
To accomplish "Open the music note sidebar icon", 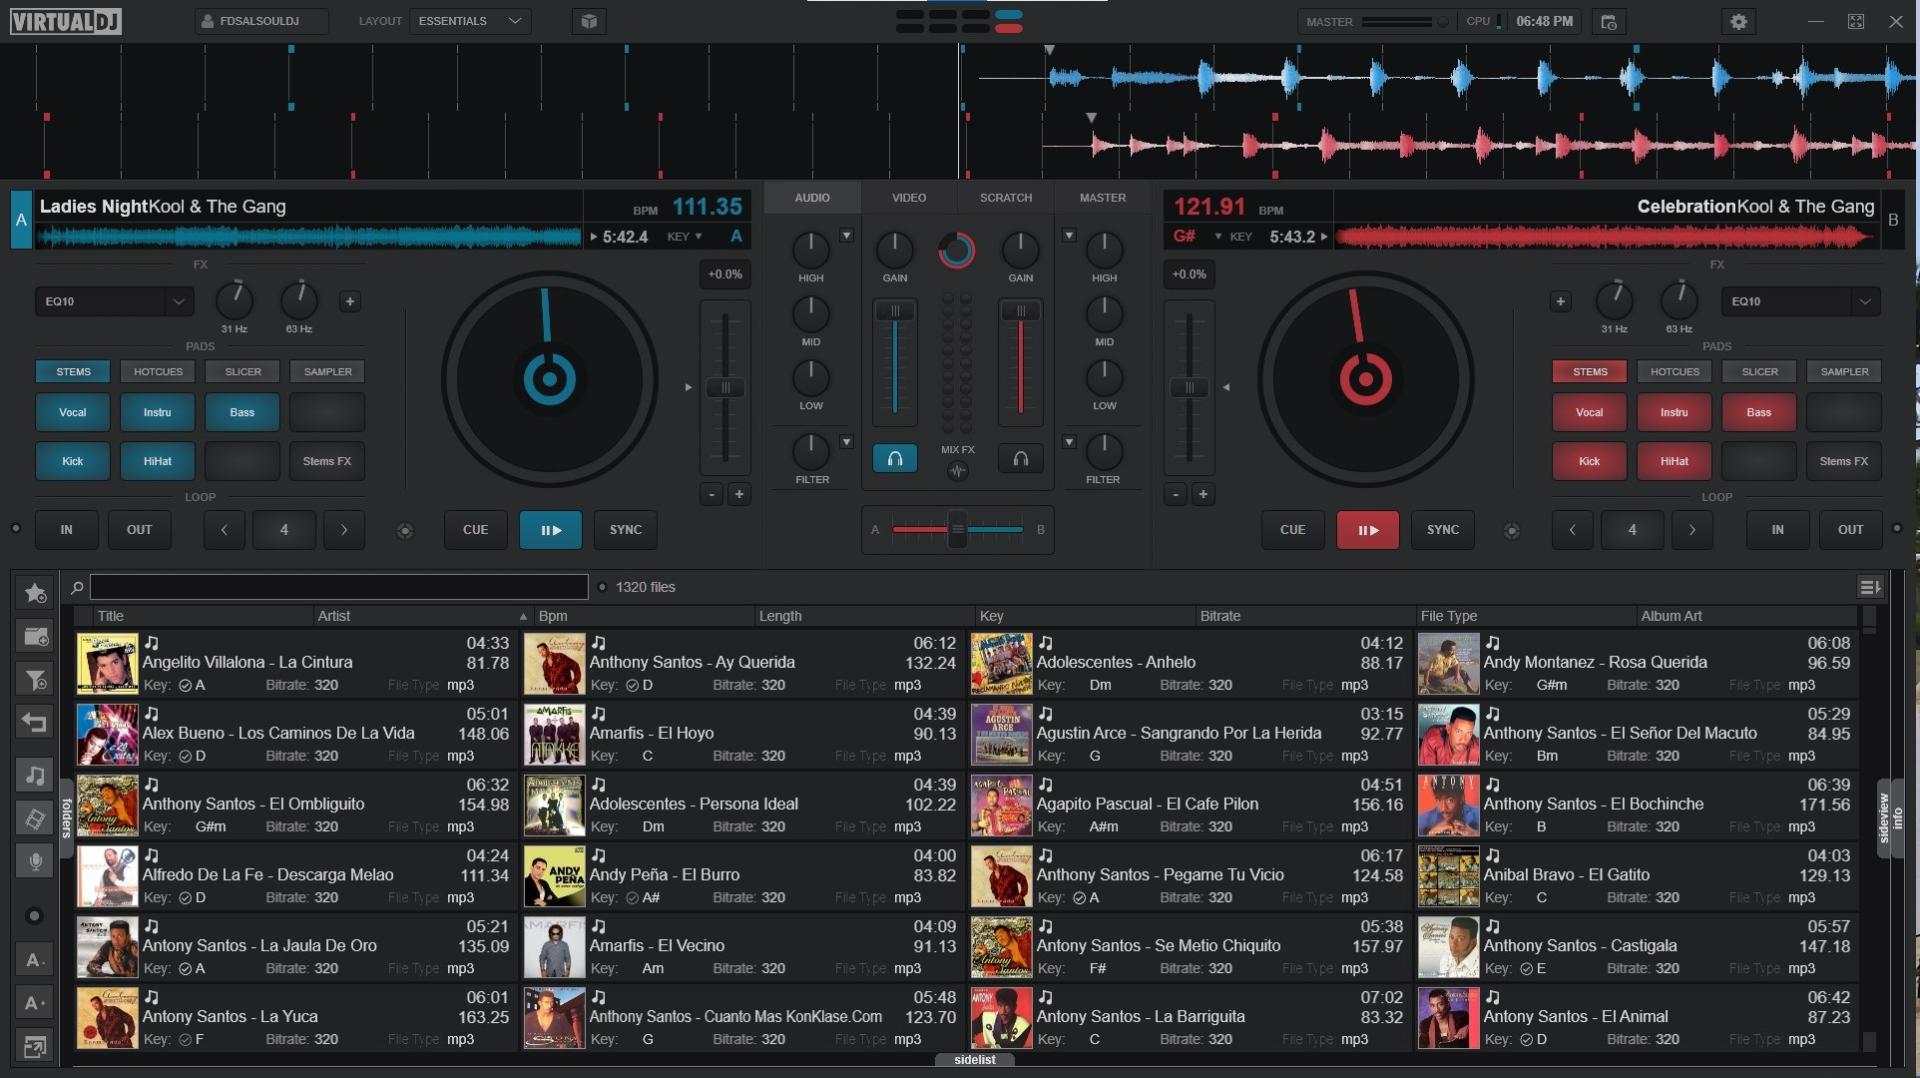I will (x=35, y=775).
